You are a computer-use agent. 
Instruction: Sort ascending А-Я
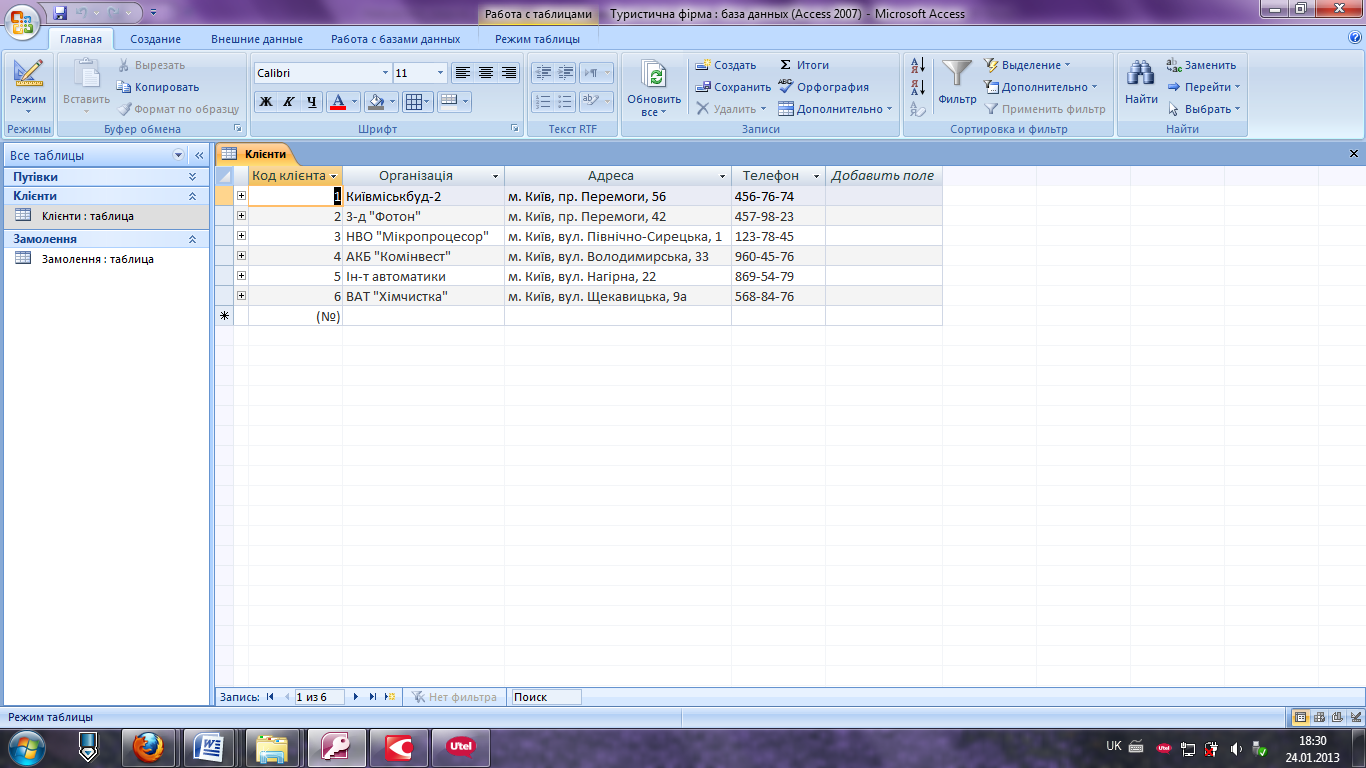918,67
